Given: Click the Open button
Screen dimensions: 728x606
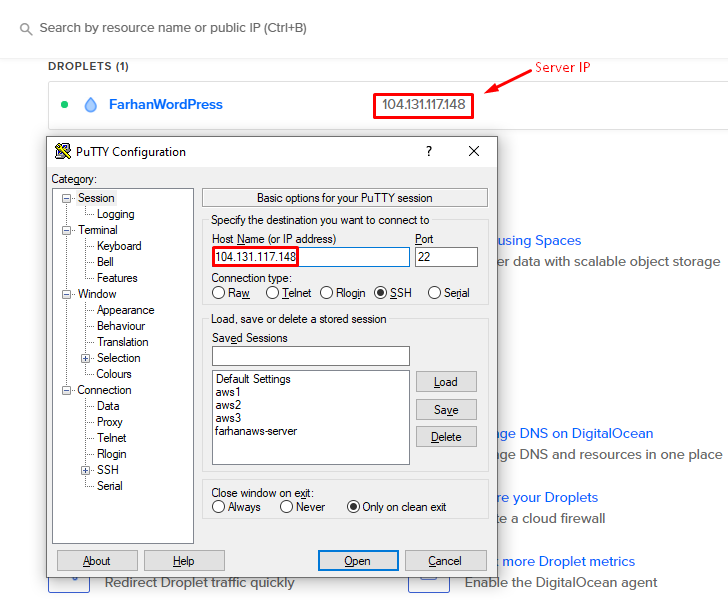Looking at the screenshot, I should point(358,560).
